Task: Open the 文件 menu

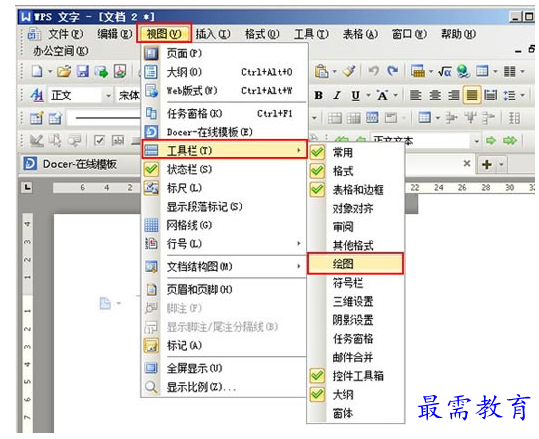Action: [x=66, y=34]
